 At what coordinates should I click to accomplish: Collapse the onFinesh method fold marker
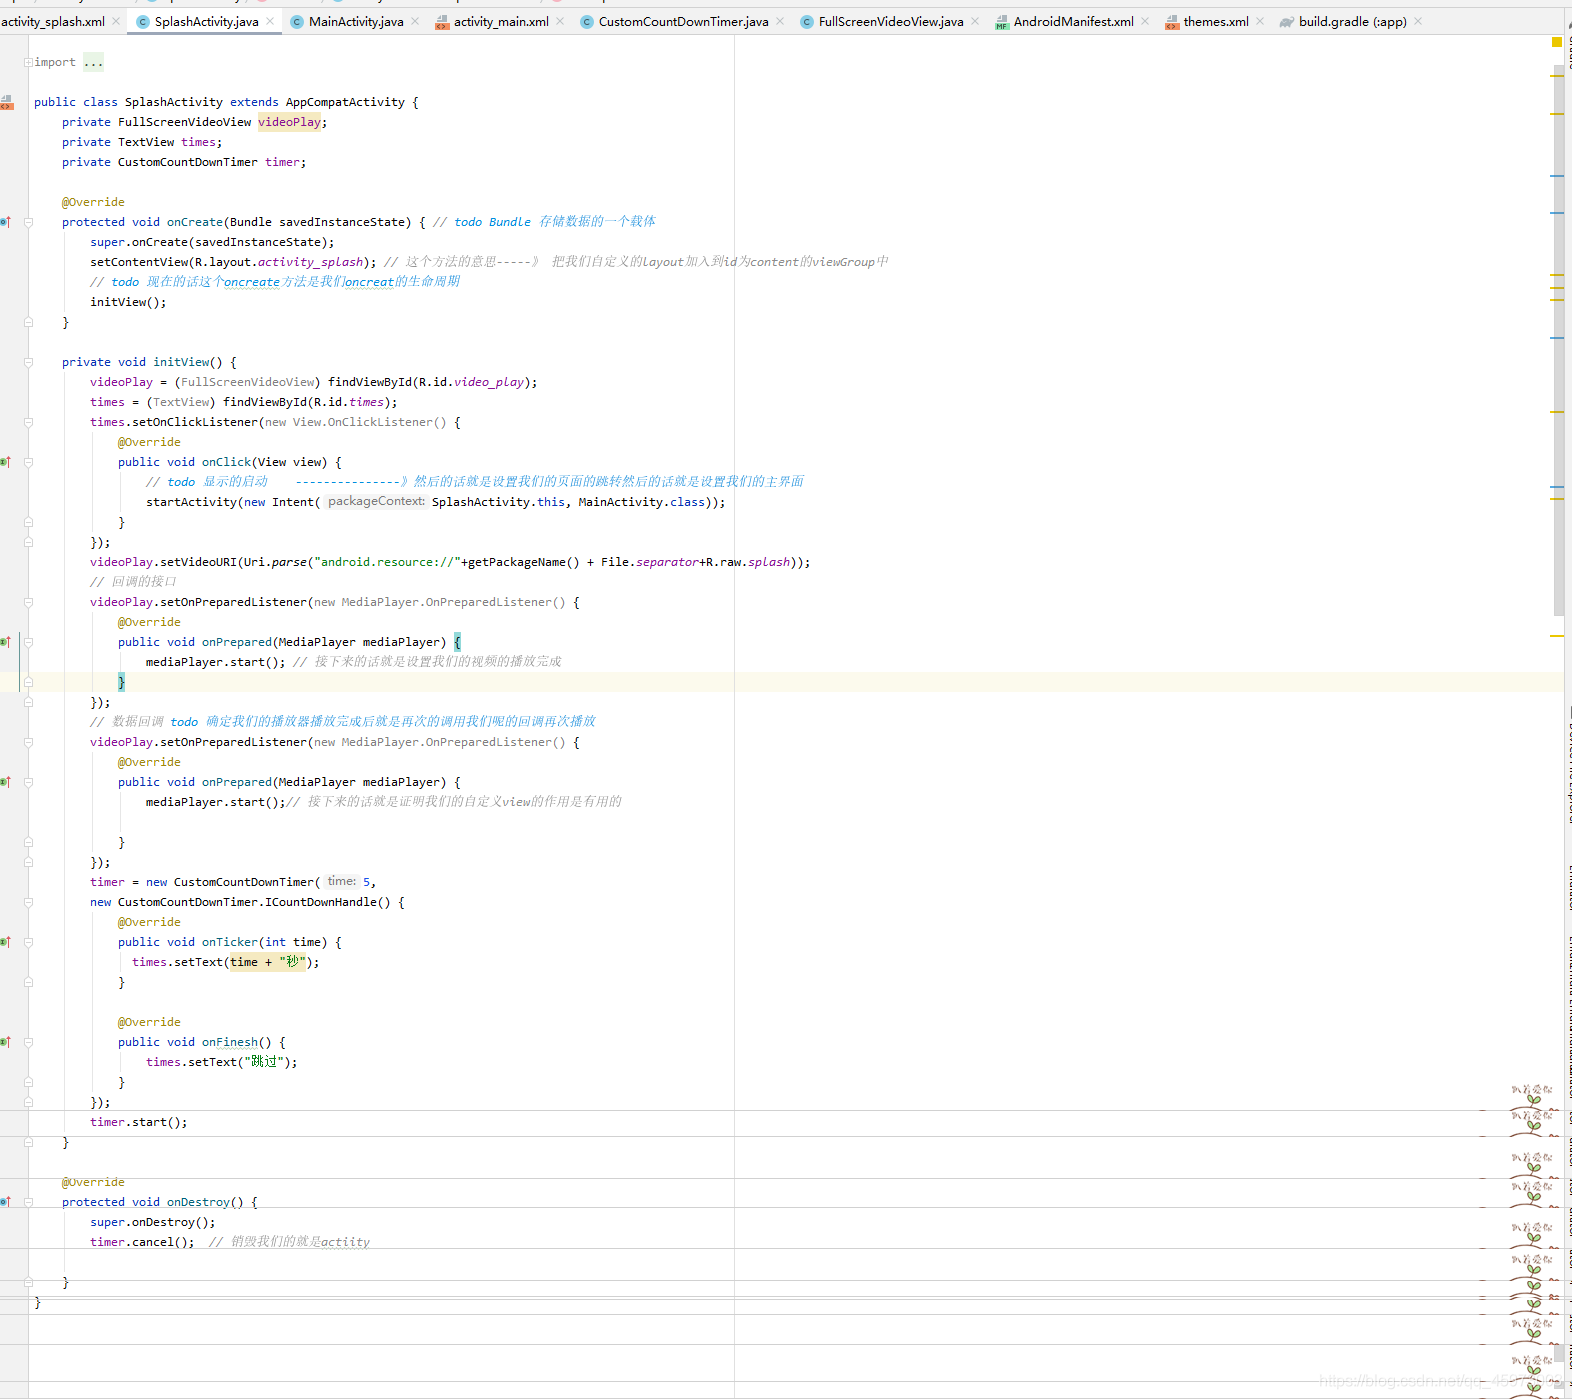(28, 1042)
